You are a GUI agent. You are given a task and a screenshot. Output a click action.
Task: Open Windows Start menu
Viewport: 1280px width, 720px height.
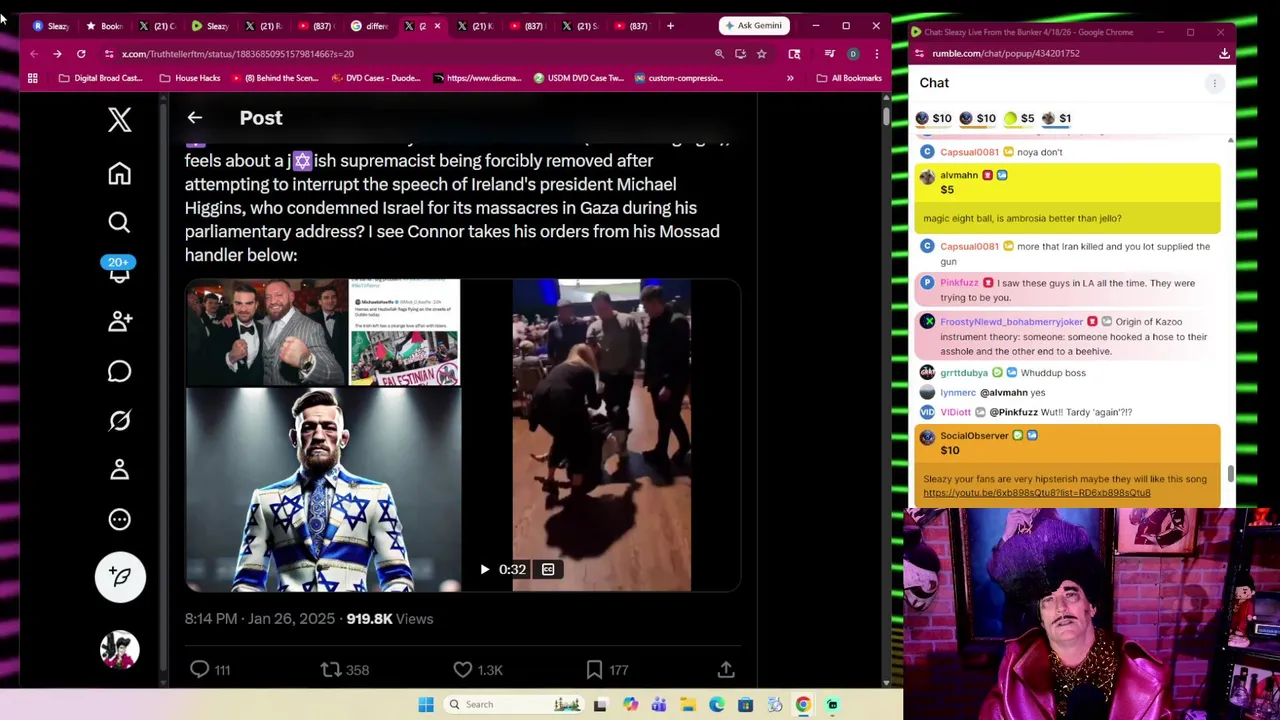coord(426,705)
